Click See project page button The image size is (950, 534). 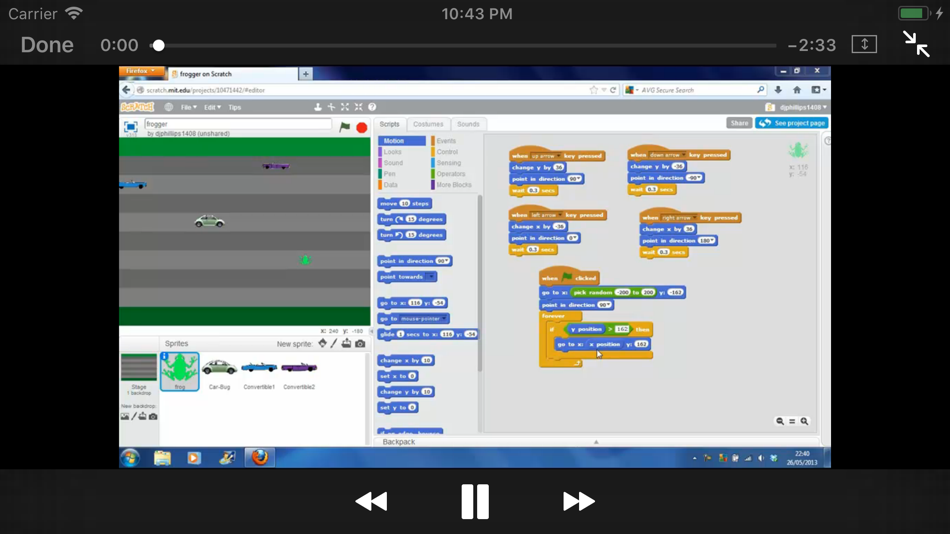click(x=792, y=123)
